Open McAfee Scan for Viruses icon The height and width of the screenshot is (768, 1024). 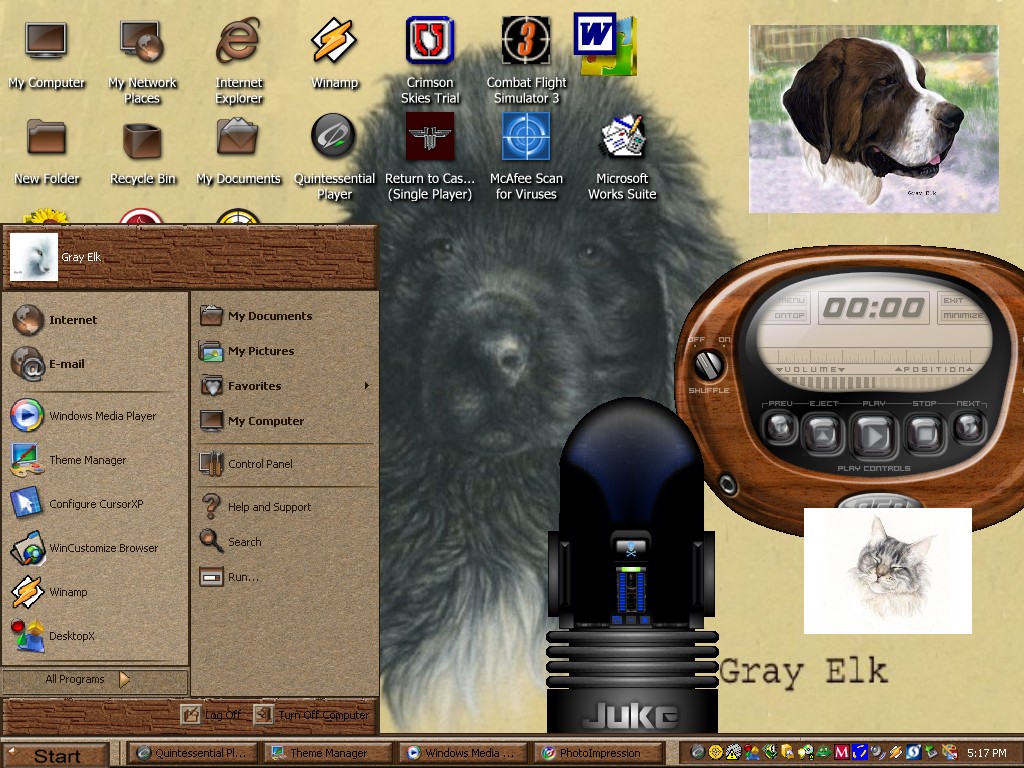click(x=526, y=156)
